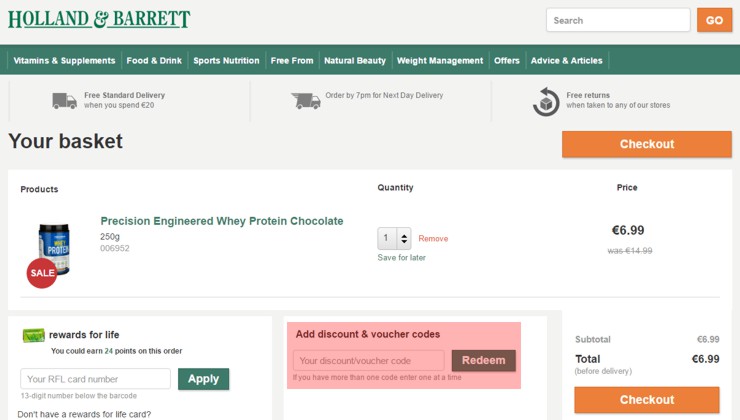The image size is (740, 420).
Task: Focus the discount/voucher code field
Action: pos(369,361)
